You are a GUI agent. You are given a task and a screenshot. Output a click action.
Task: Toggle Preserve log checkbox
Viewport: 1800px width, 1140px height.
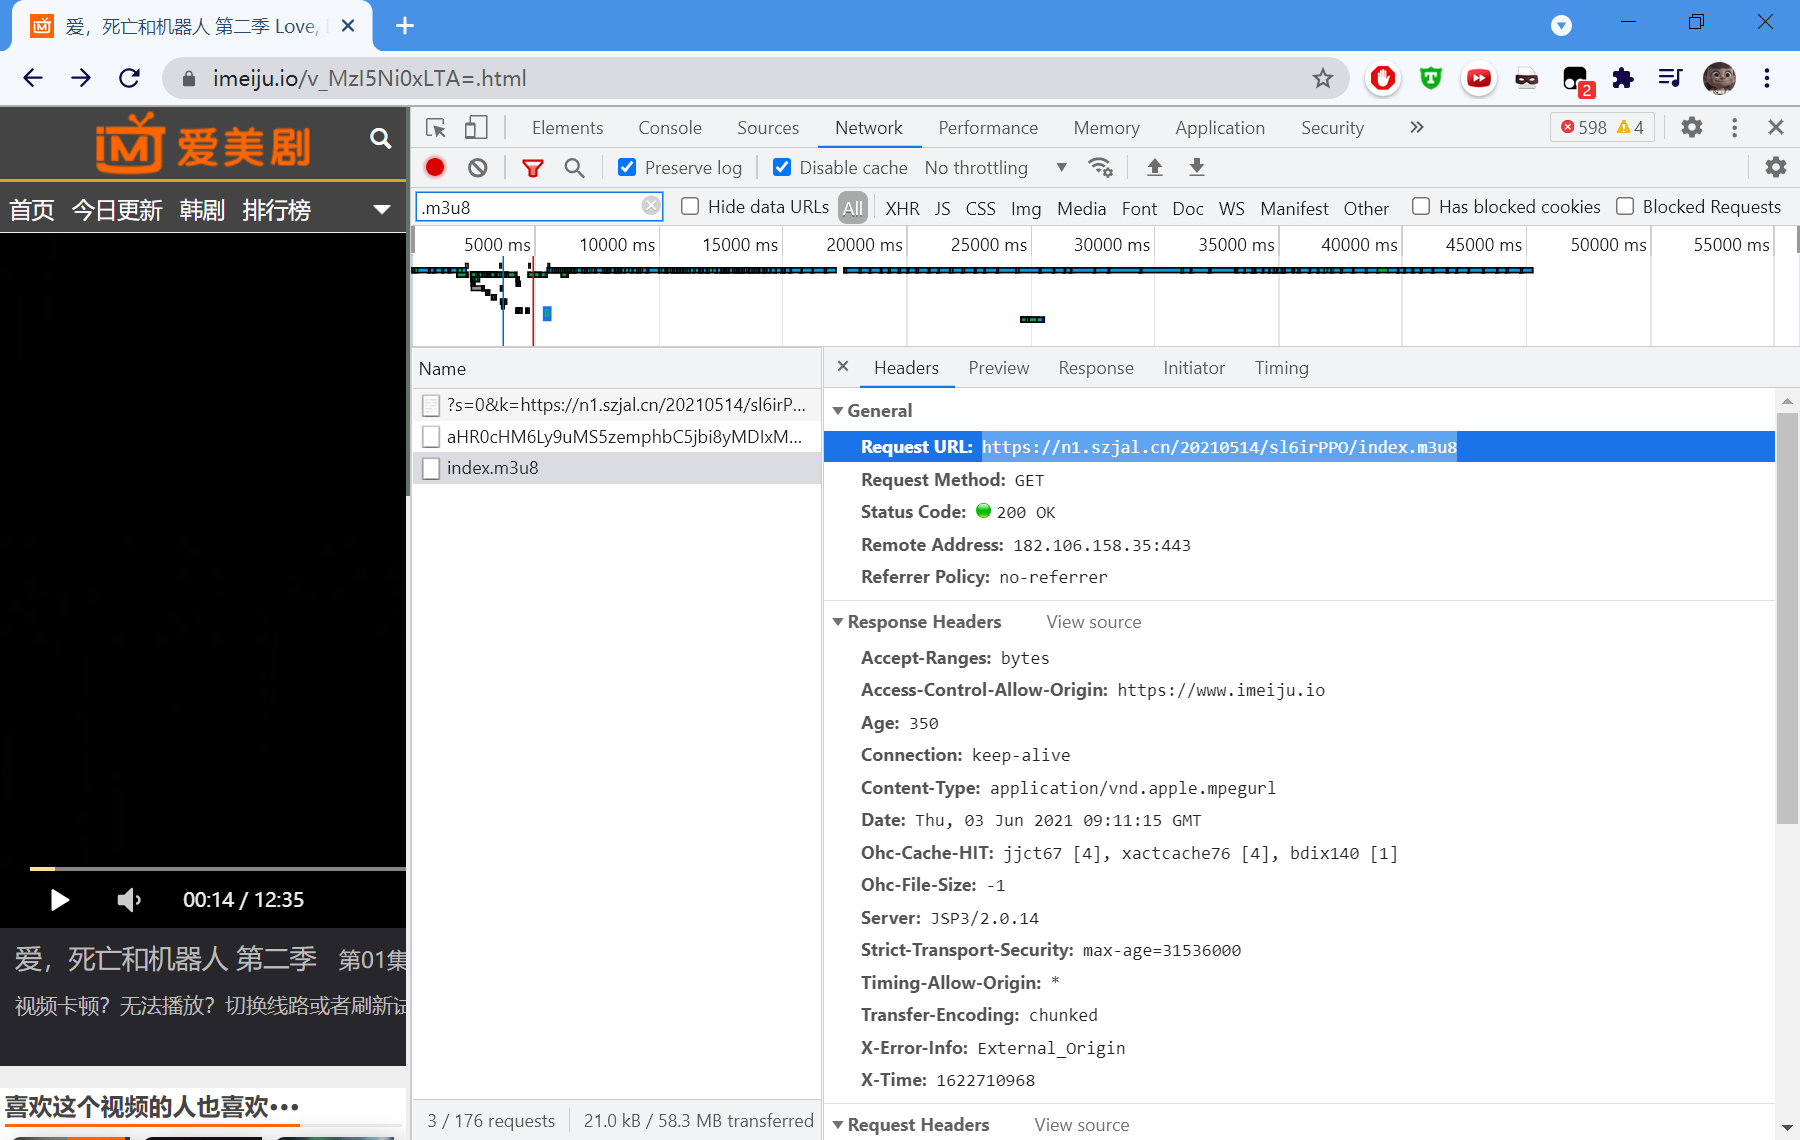coord(627,167)
